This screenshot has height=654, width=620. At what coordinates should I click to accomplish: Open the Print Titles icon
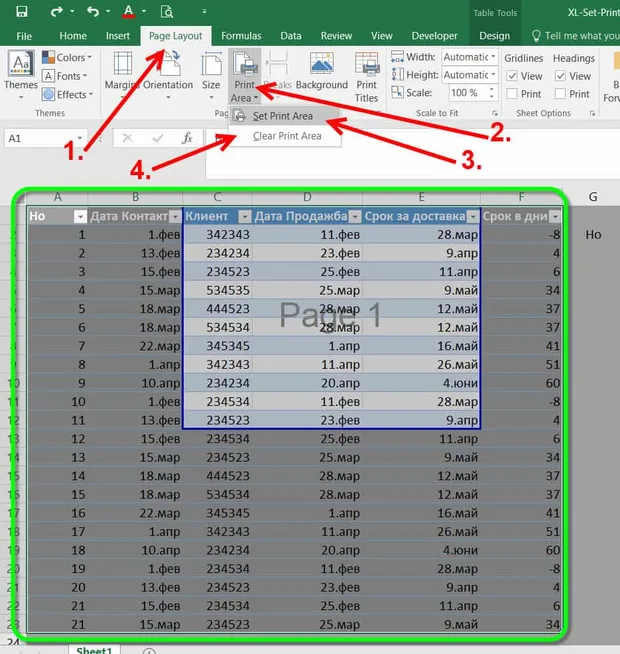[367, 64]
